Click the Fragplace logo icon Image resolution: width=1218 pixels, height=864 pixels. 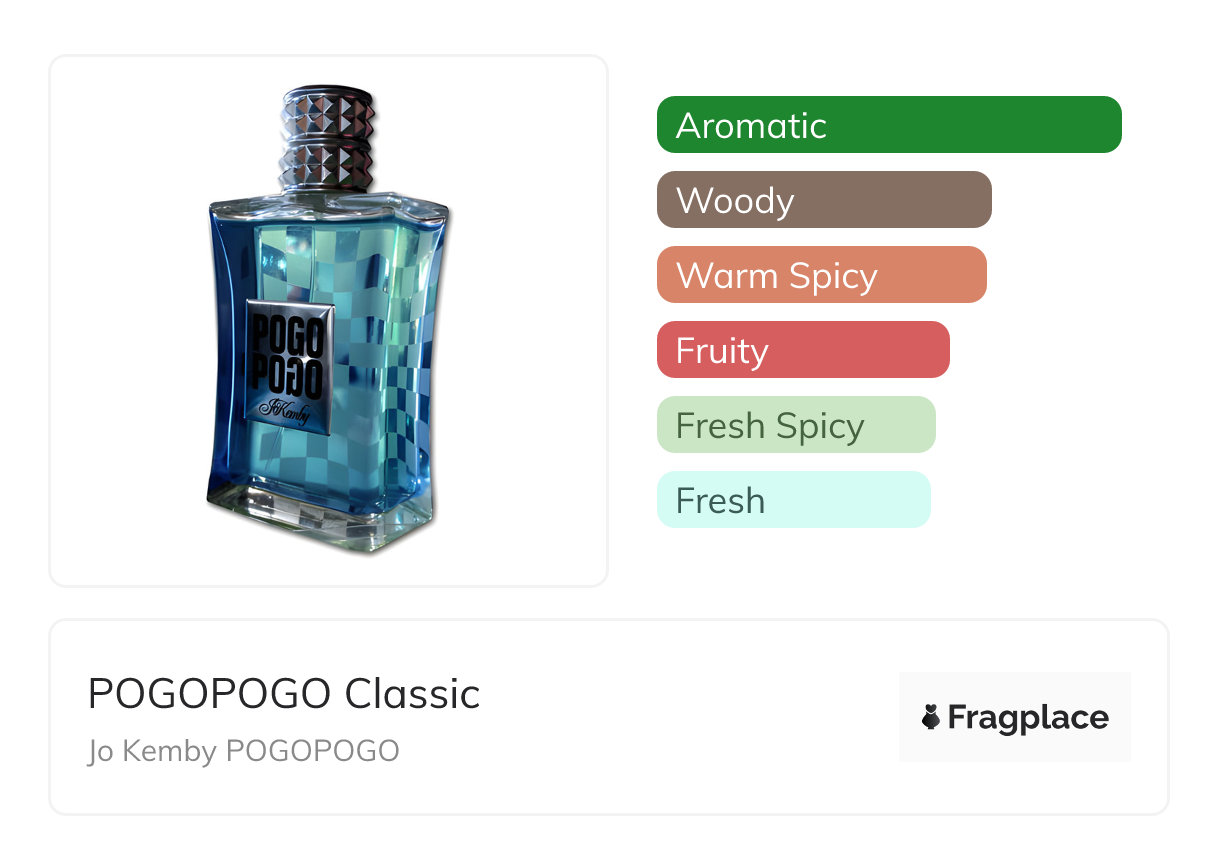(931, 717)
